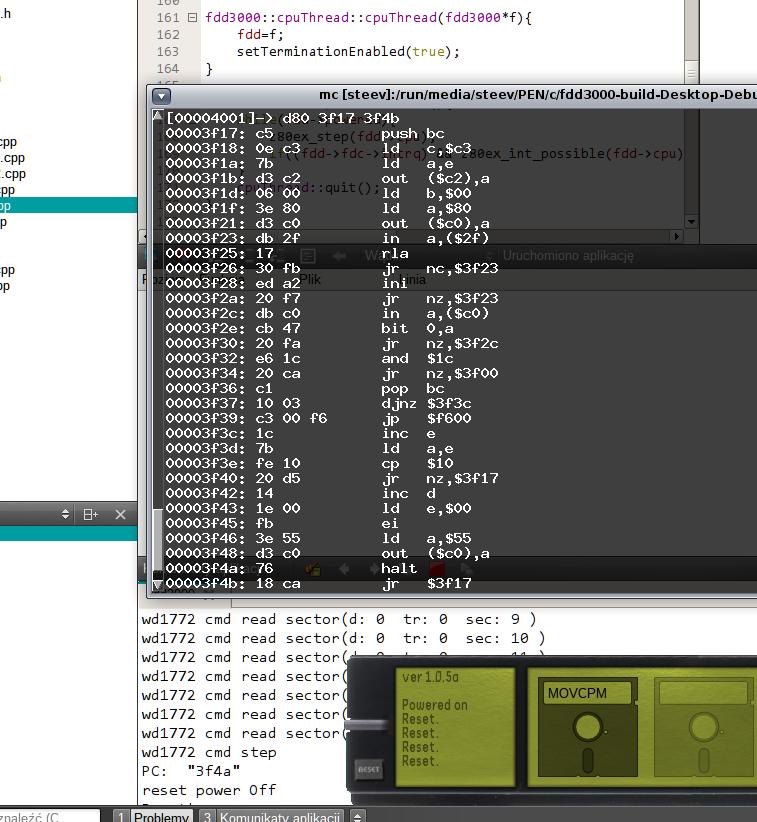The width and height of the screenshot is (757, 822).
Task: Collapse the cpuThread constructor fold at line 161
Action: (x=192, y=17)
